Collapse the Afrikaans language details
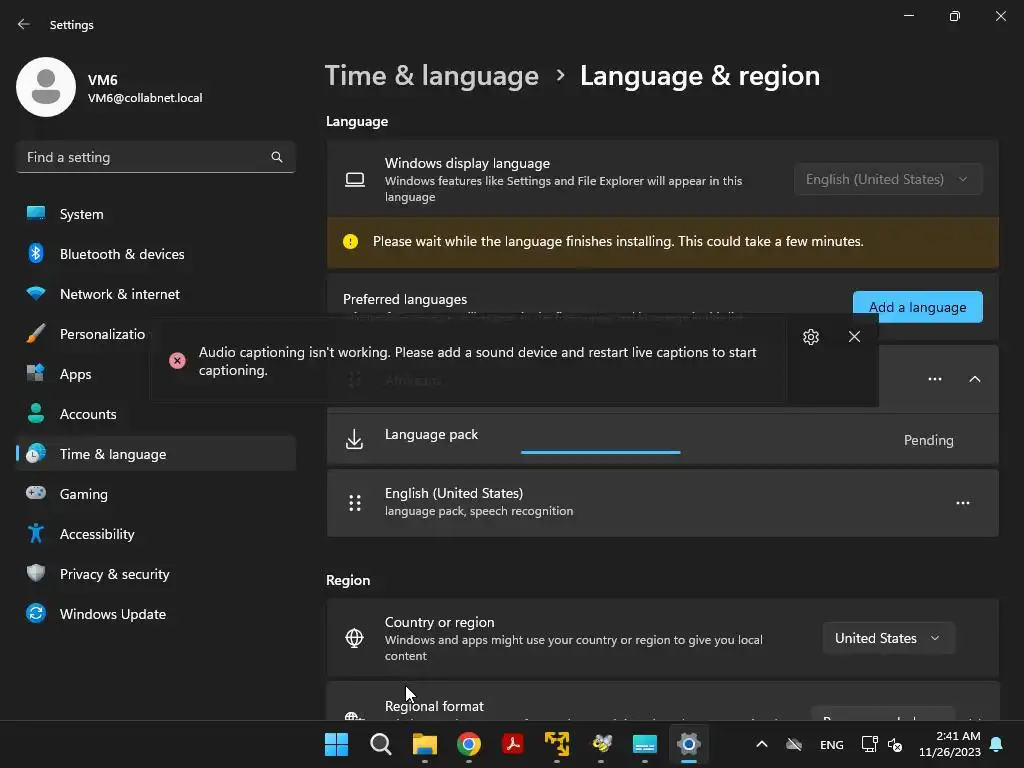This screenshot has width=1024, height=768. click(974, 379)
